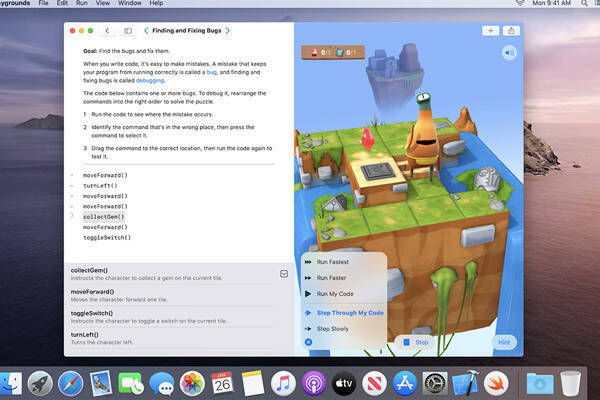Go back using the toolbar back arrow
The width and height of the screenshot is (600, 400).
click(x=107, y=31)
